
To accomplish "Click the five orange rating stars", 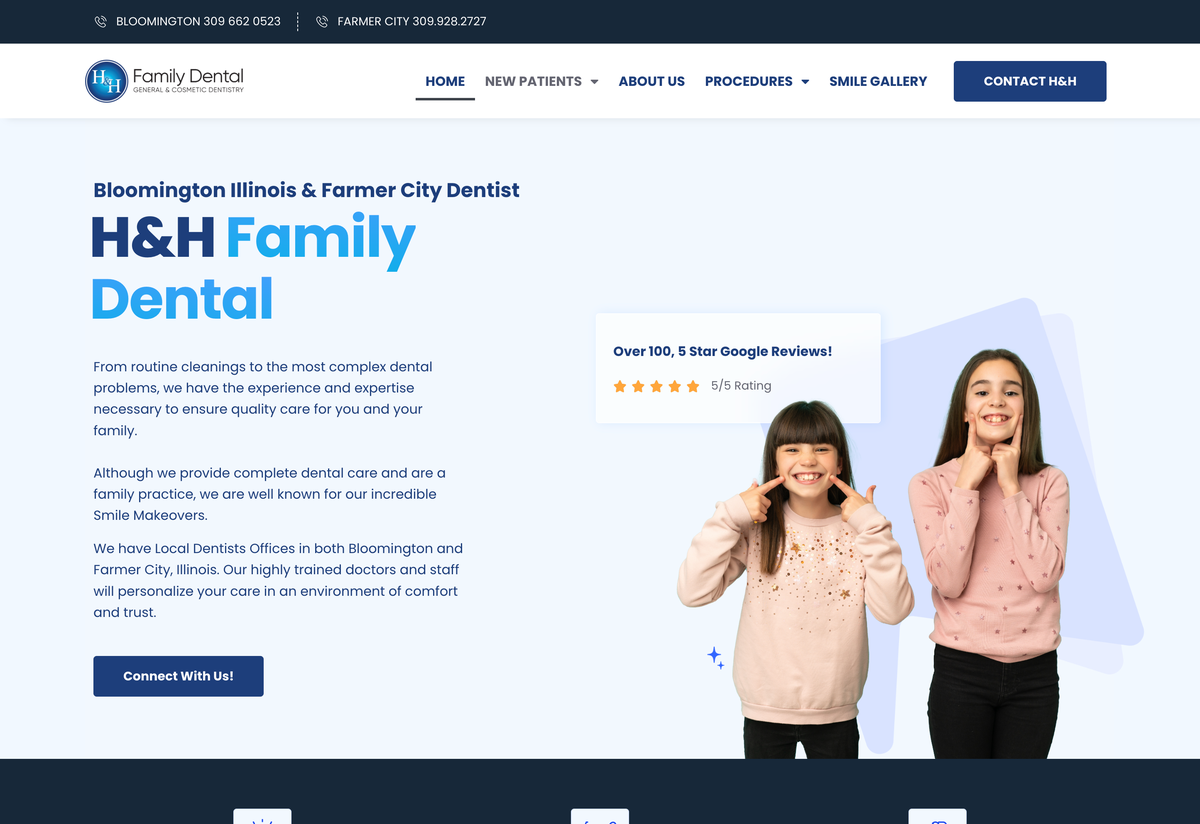I will click(656, 386).
